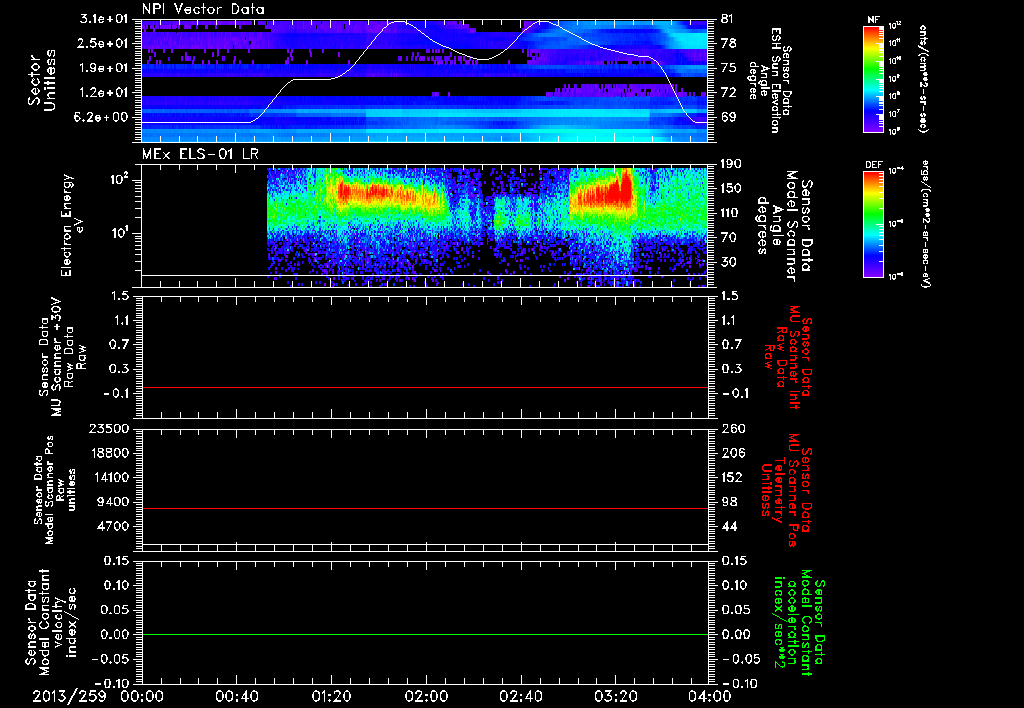Click the green "Model Constant acceleration" label
This screenshot has height=708, width=1024.
coord(799,624)
